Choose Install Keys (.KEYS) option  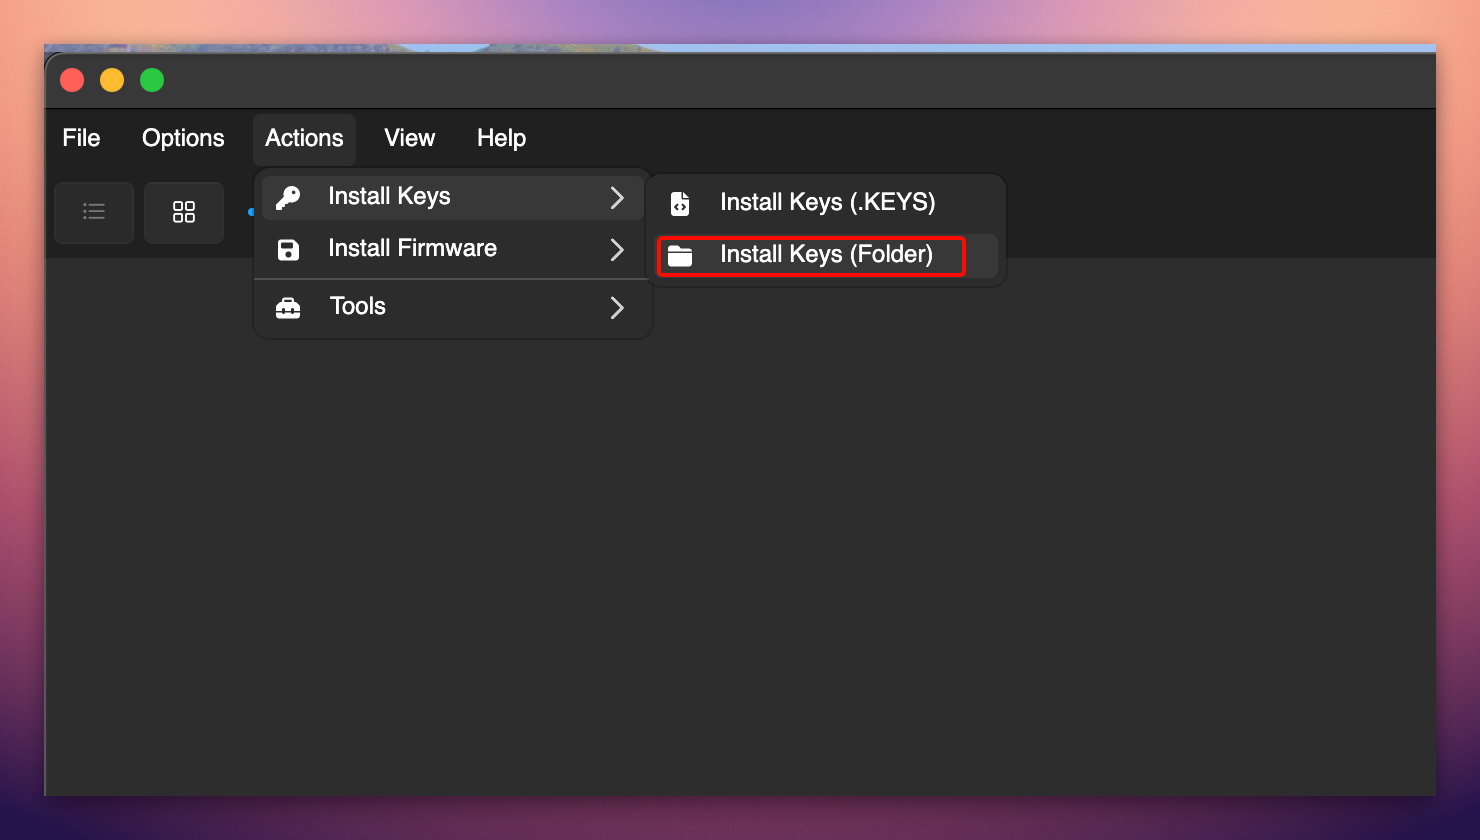(827, 202)
